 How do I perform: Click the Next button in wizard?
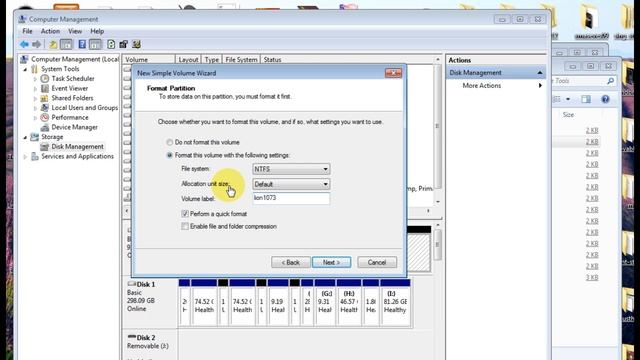tap(331, 262)
